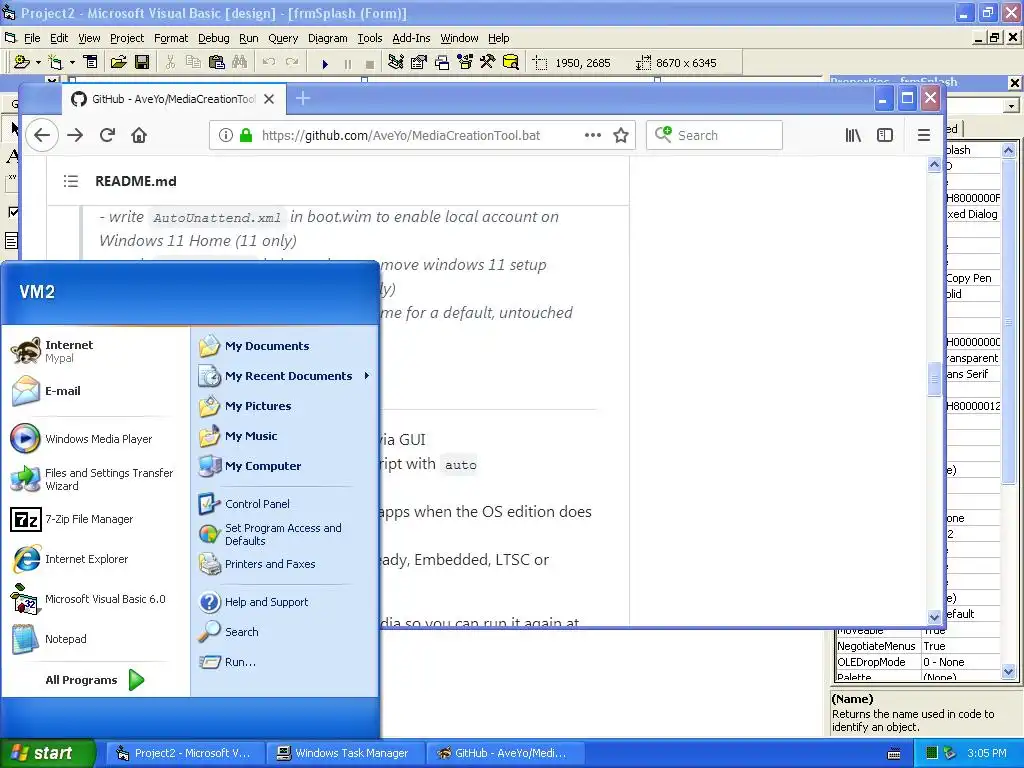The height and width of the screenshot is (768, 1024).
Task: Expand All Programs in Start menu
Action: [x=95, y=680]
